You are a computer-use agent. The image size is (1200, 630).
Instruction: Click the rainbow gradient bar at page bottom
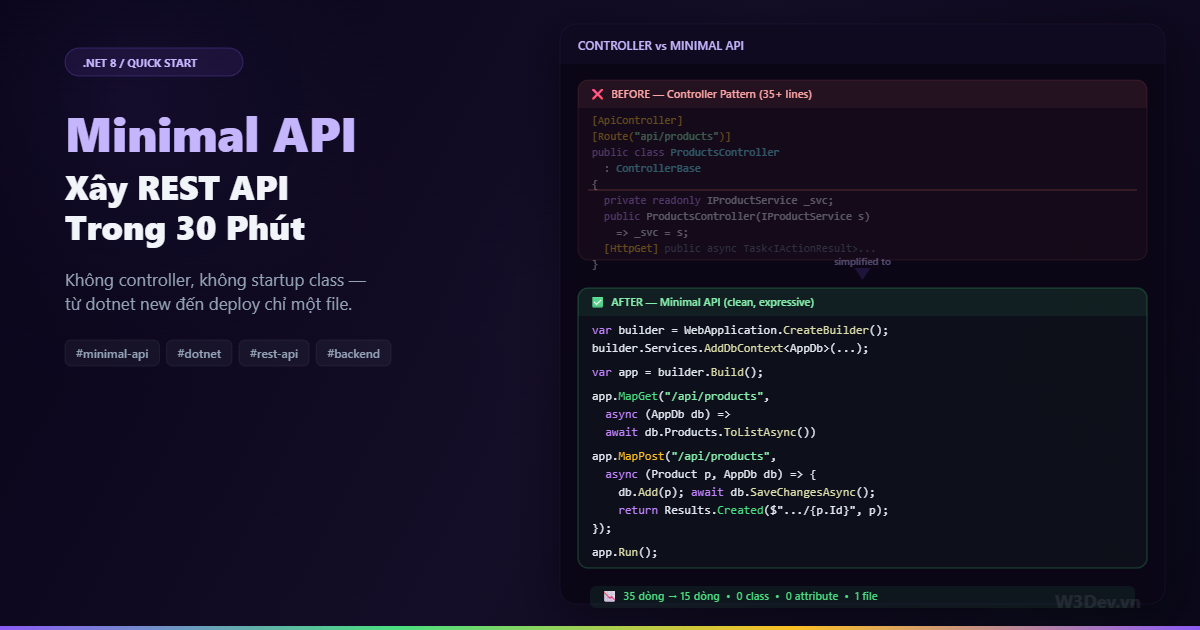[x=600, y=627]
